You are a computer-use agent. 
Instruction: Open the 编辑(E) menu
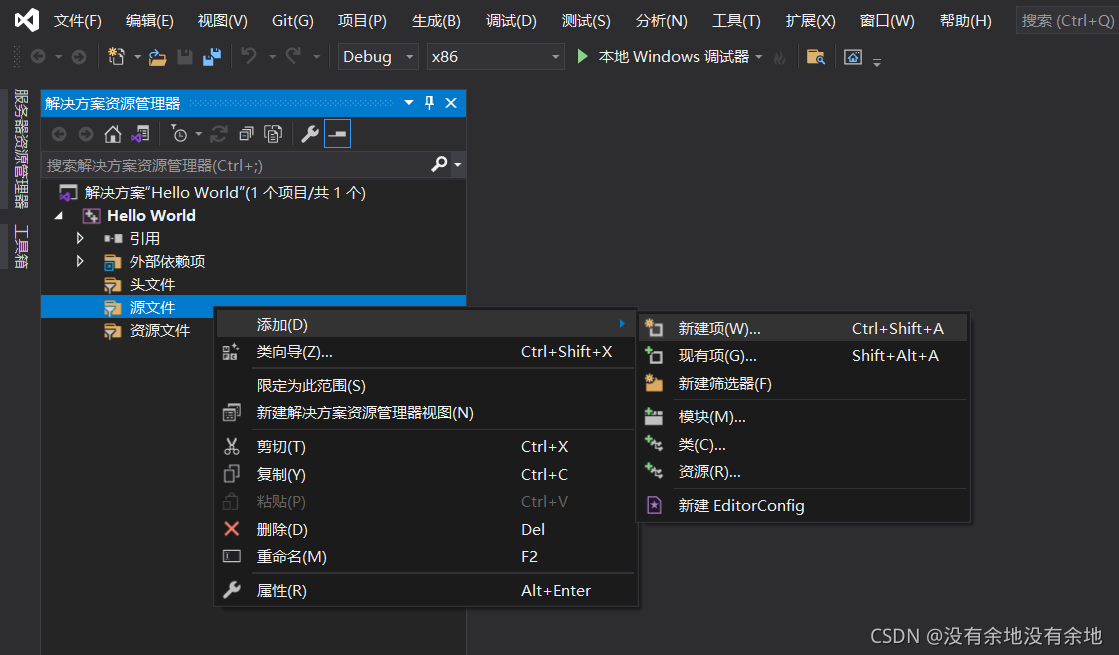150,21
